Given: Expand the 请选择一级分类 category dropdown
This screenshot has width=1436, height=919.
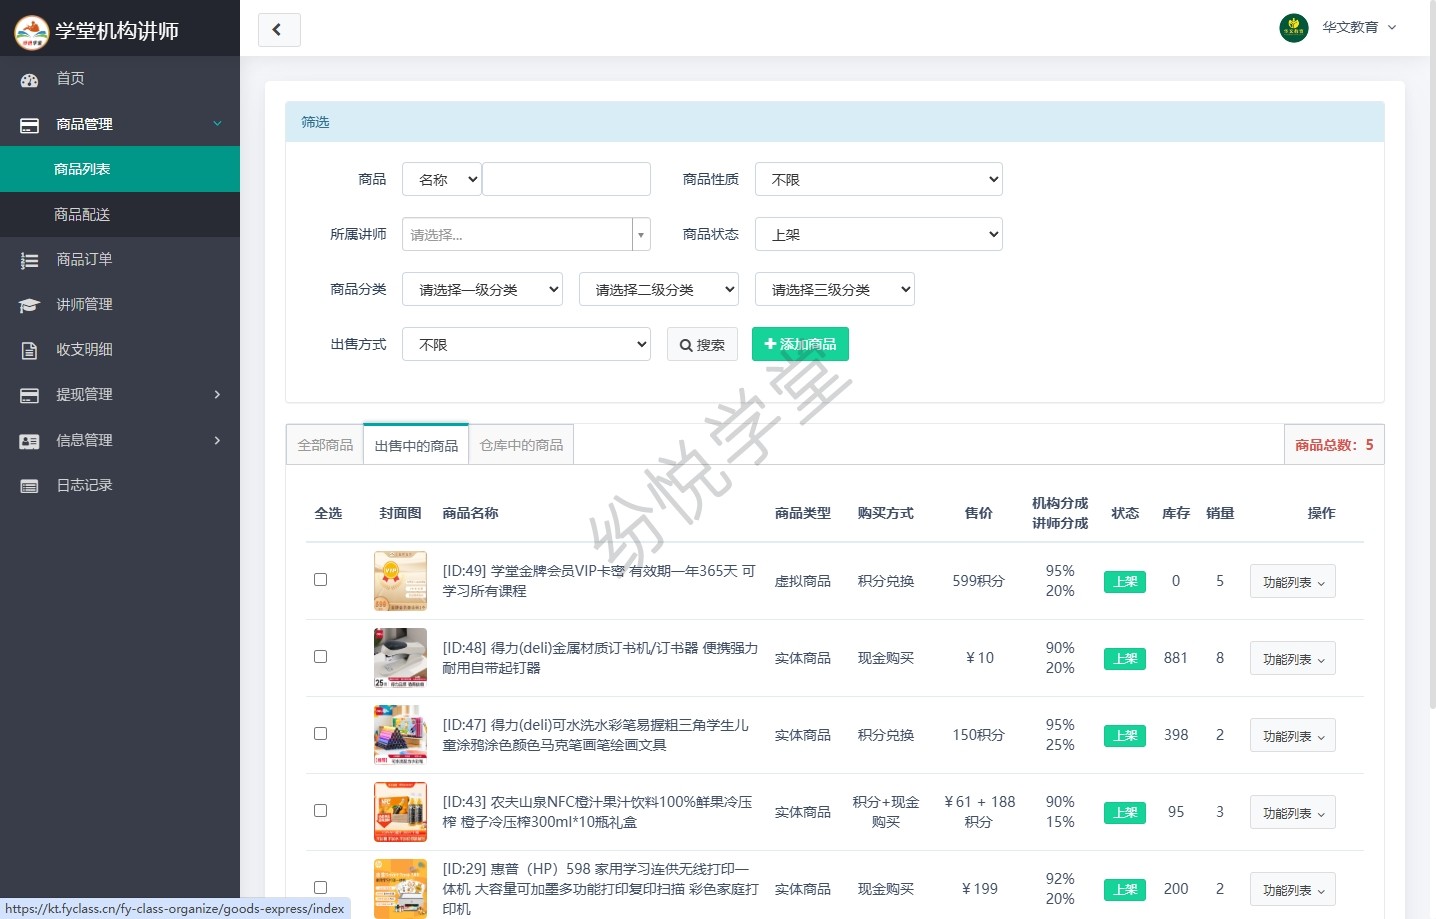Looking at the screenshot, I should click(482, 290).
